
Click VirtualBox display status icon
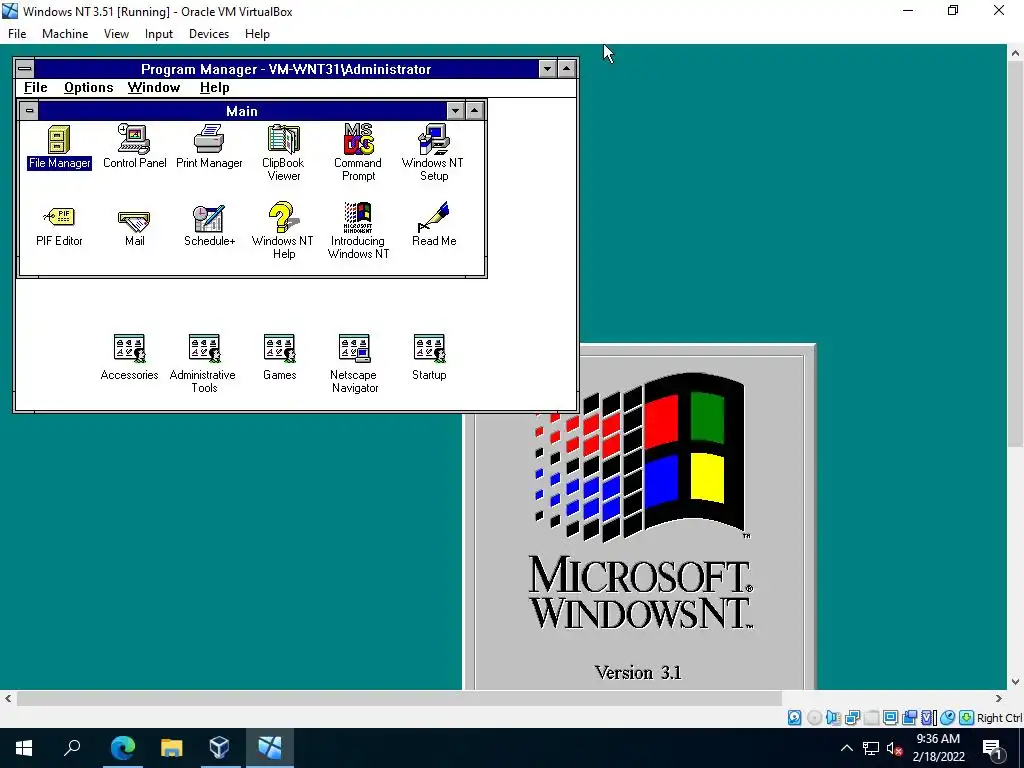coord(890,718)
